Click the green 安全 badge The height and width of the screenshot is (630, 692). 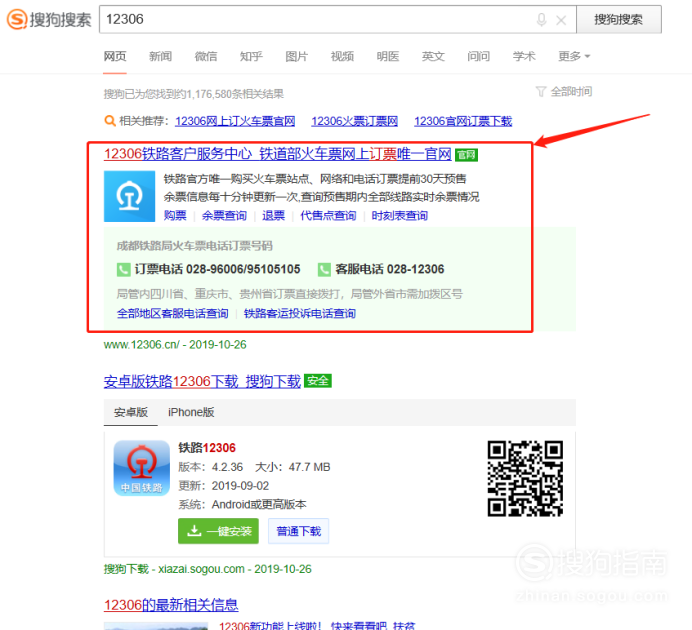tap(318, 381)
